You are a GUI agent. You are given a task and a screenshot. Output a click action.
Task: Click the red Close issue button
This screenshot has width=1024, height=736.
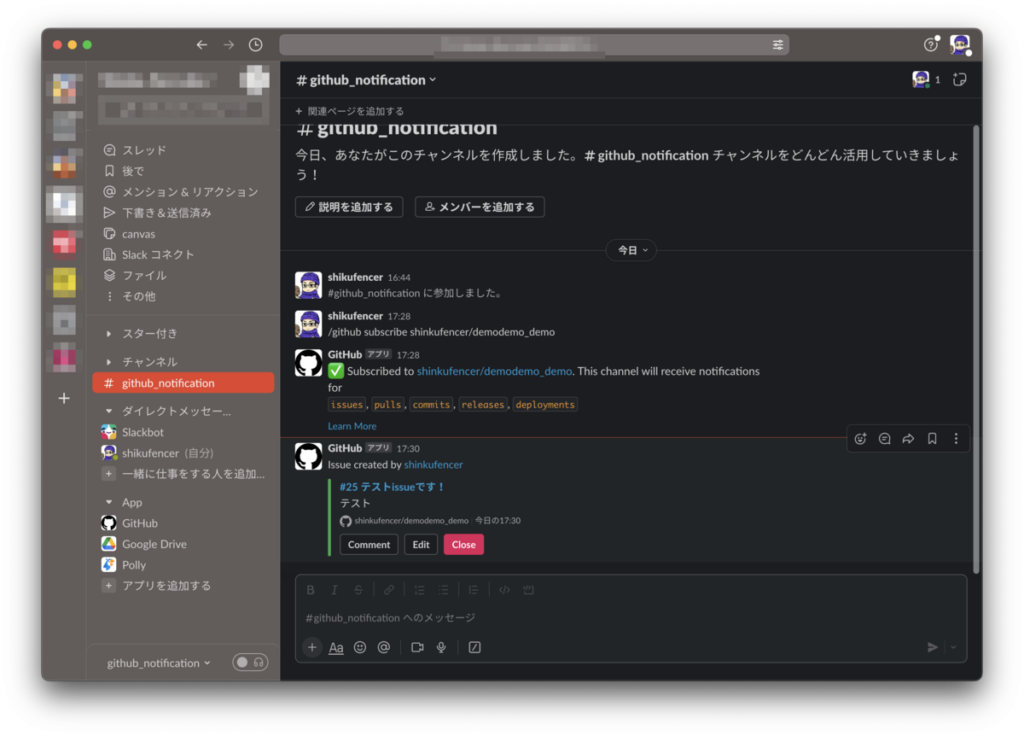(464, 545)
